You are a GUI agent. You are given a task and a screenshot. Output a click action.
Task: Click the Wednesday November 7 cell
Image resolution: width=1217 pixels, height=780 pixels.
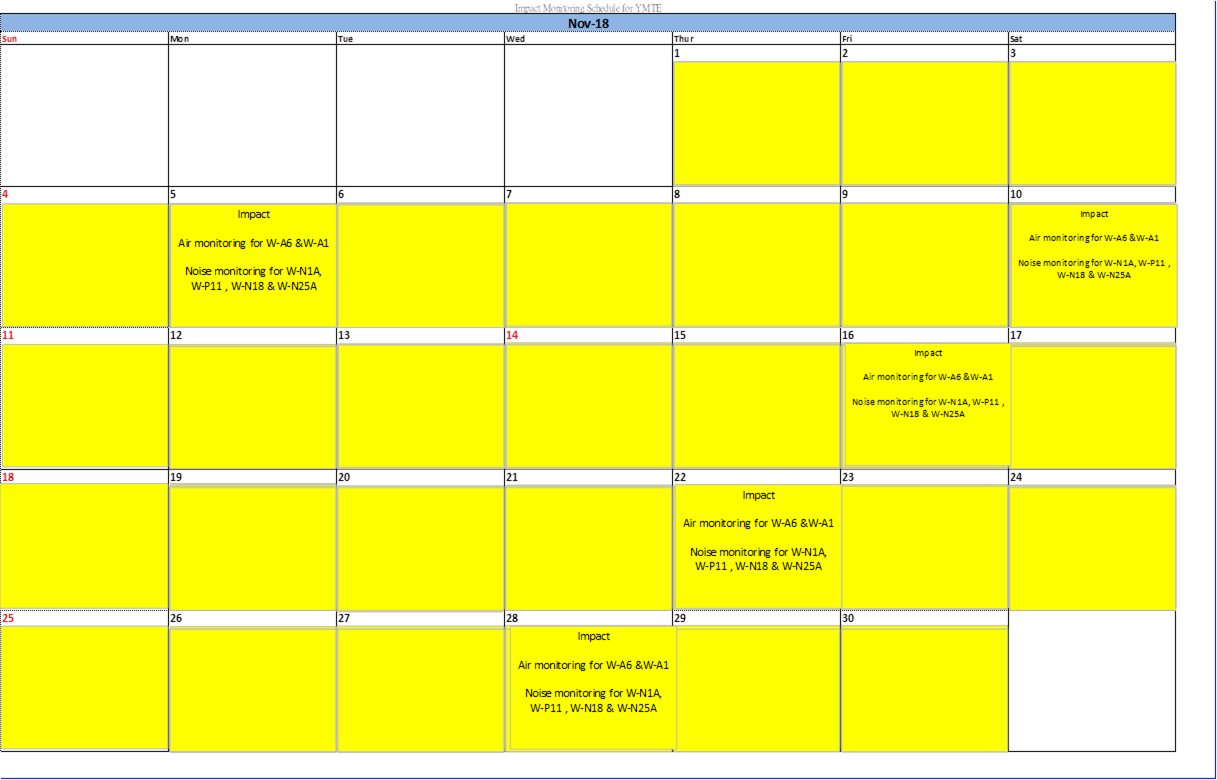[x=588, y=264]
